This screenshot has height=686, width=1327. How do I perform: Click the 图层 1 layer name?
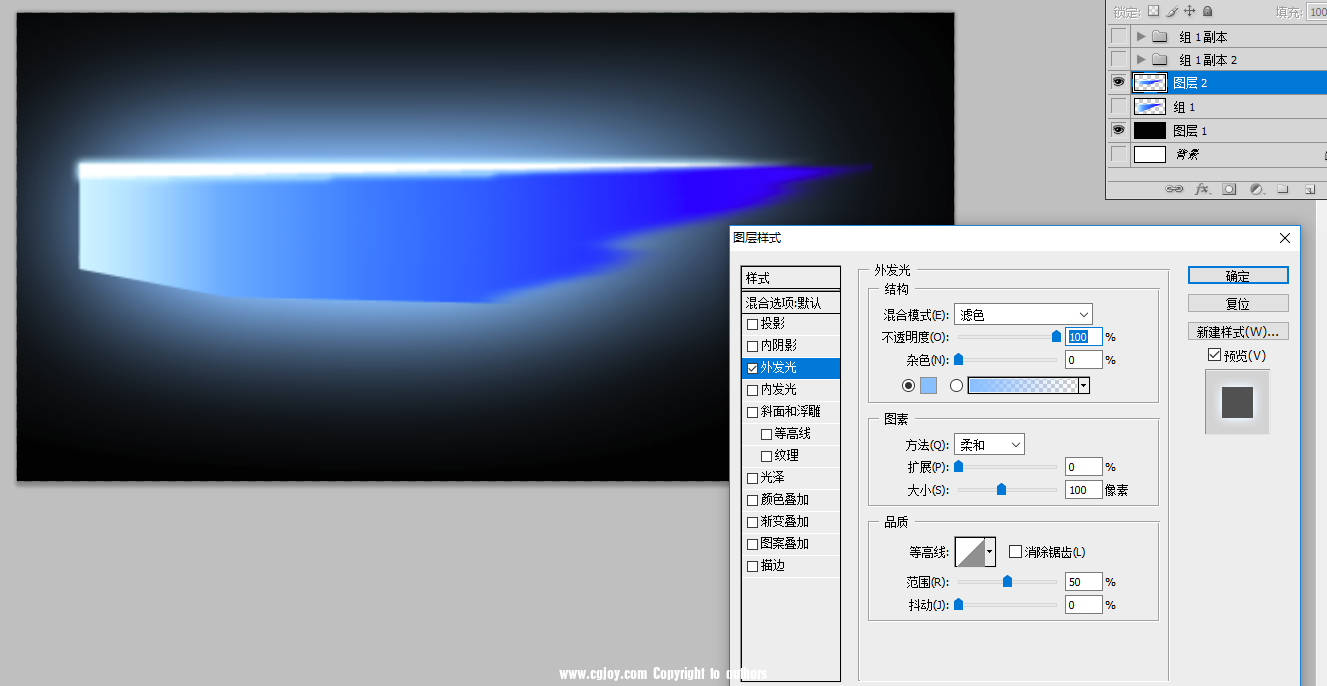[1190, 131]
